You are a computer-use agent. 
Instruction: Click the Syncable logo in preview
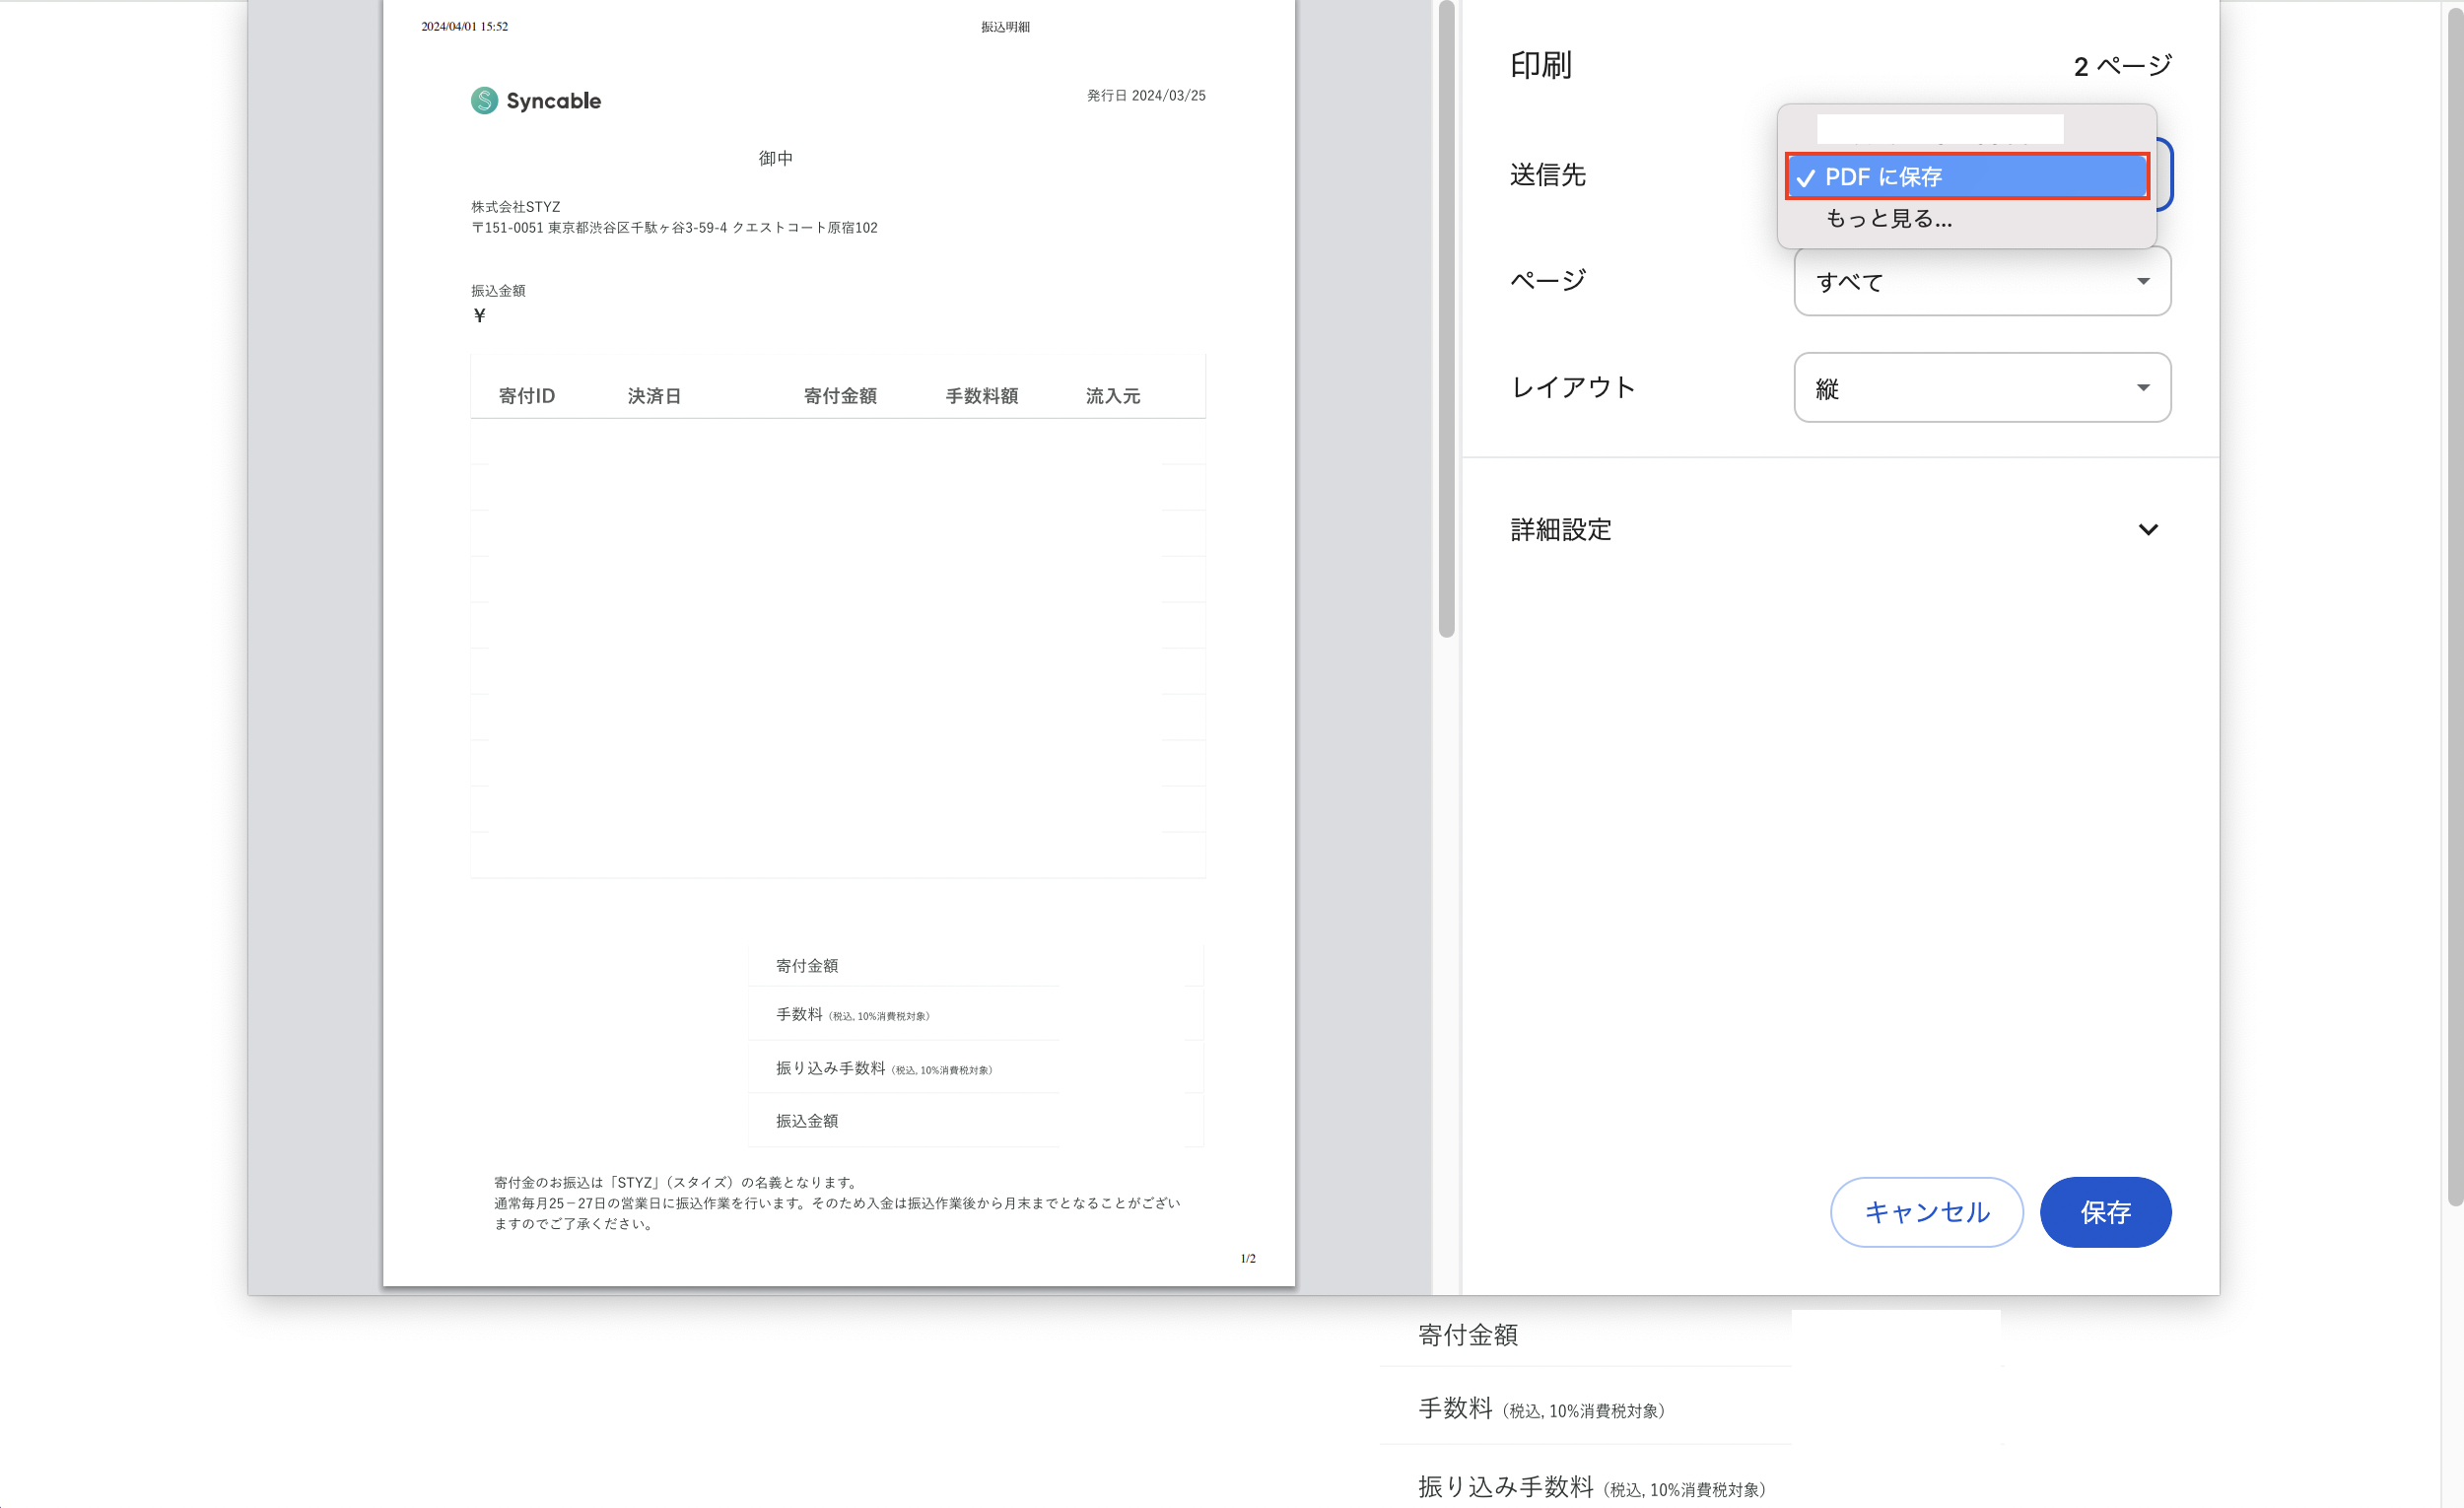coord(536,101)
